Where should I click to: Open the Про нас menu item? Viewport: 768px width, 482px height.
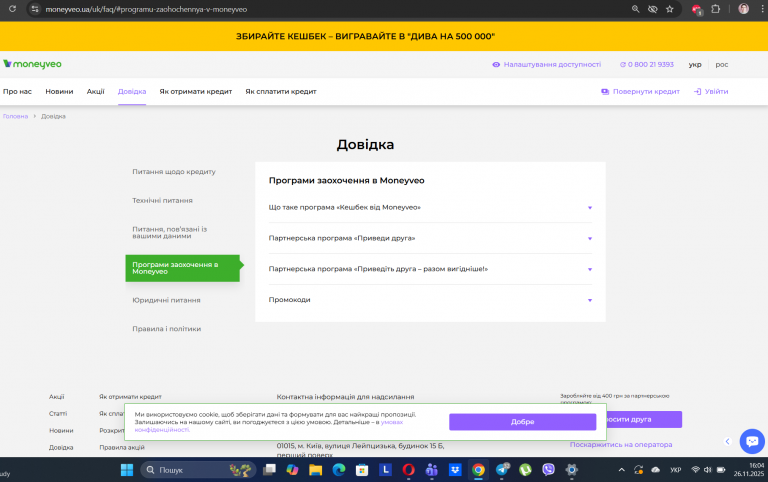17,92
